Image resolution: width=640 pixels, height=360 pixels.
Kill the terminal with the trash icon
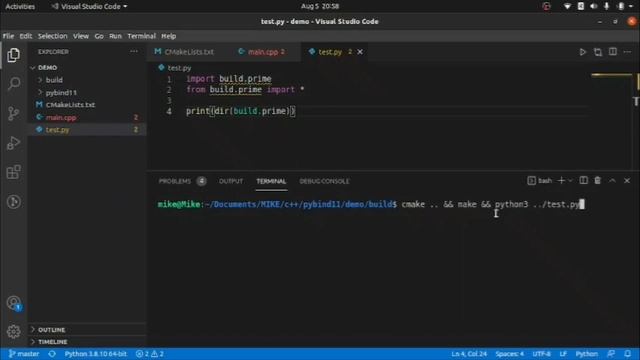(598, 180)
